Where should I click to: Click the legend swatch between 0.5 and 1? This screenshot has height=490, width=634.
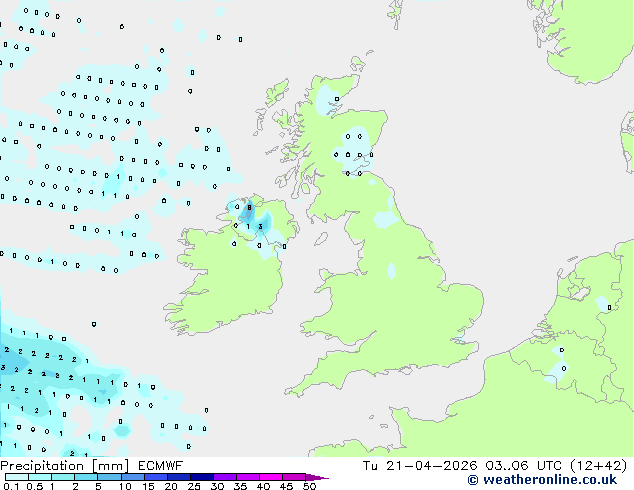point(40,477)
